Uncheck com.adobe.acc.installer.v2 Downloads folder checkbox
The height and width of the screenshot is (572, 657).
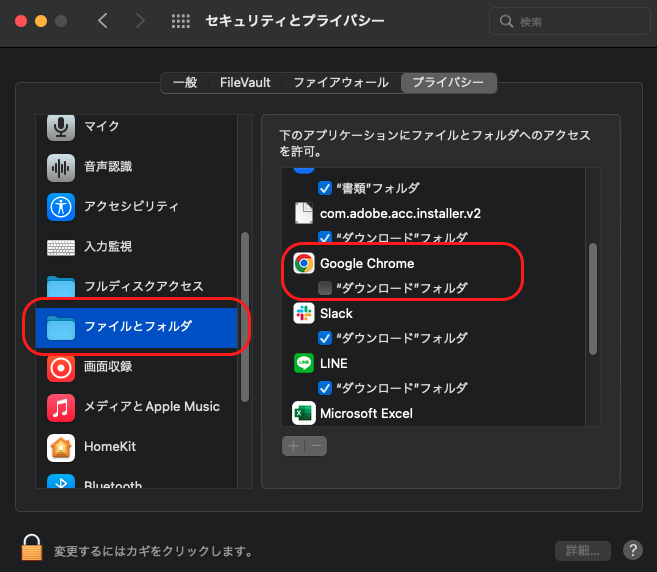click(324, 238)
